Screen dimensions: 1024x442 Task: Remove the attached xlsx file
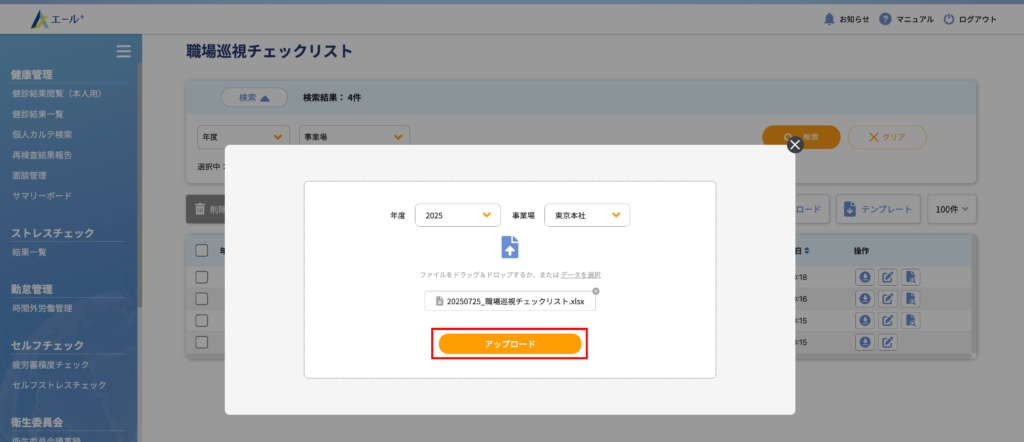596,291
